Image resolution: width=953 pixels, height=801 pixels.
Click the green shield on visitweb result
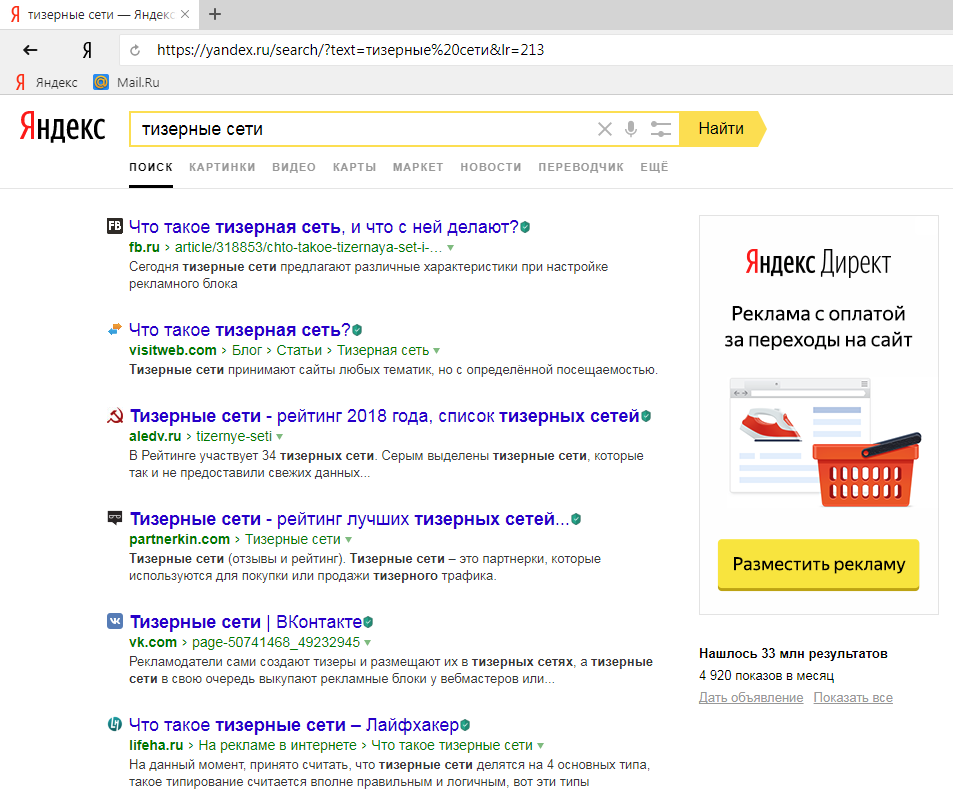tap(357, 330)
